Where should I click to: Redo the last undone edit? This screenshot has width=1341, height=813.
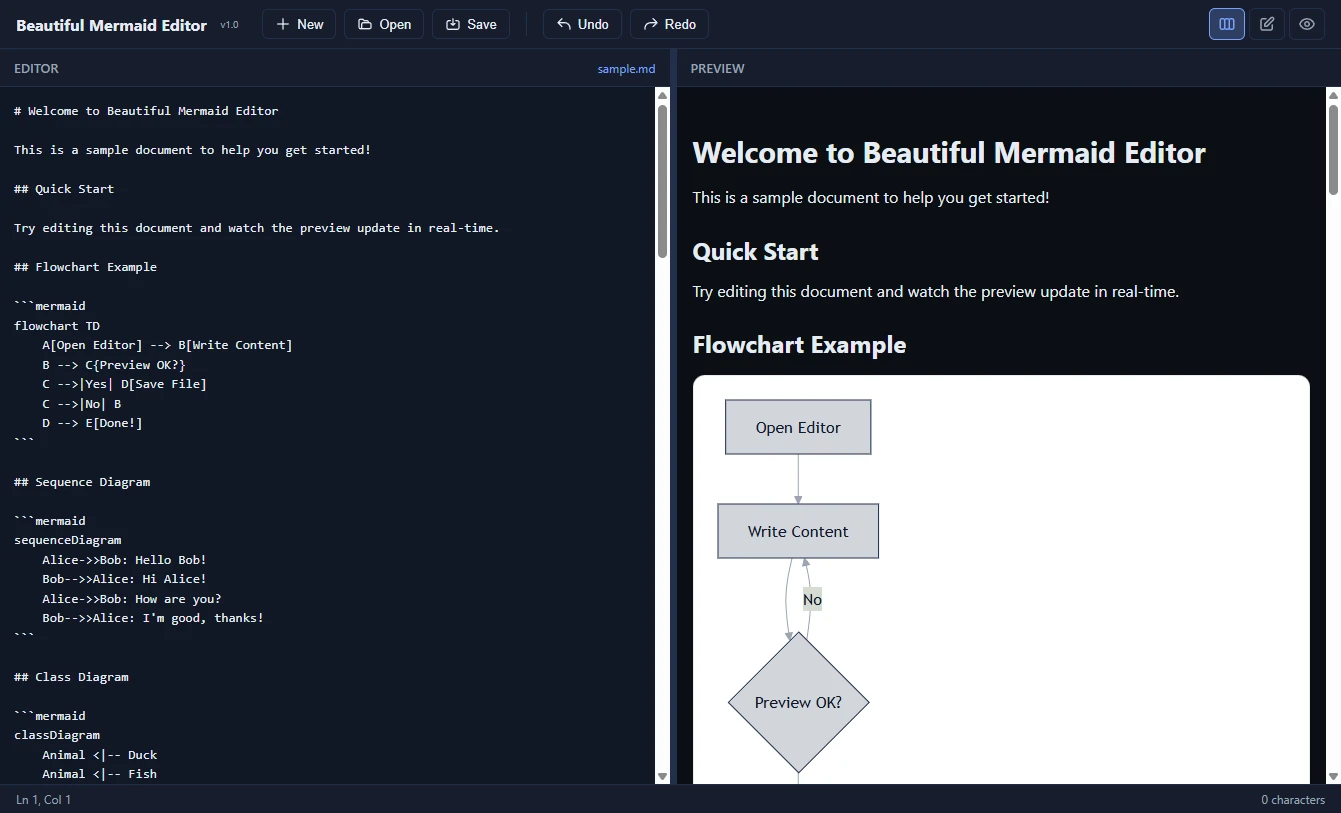669,24
